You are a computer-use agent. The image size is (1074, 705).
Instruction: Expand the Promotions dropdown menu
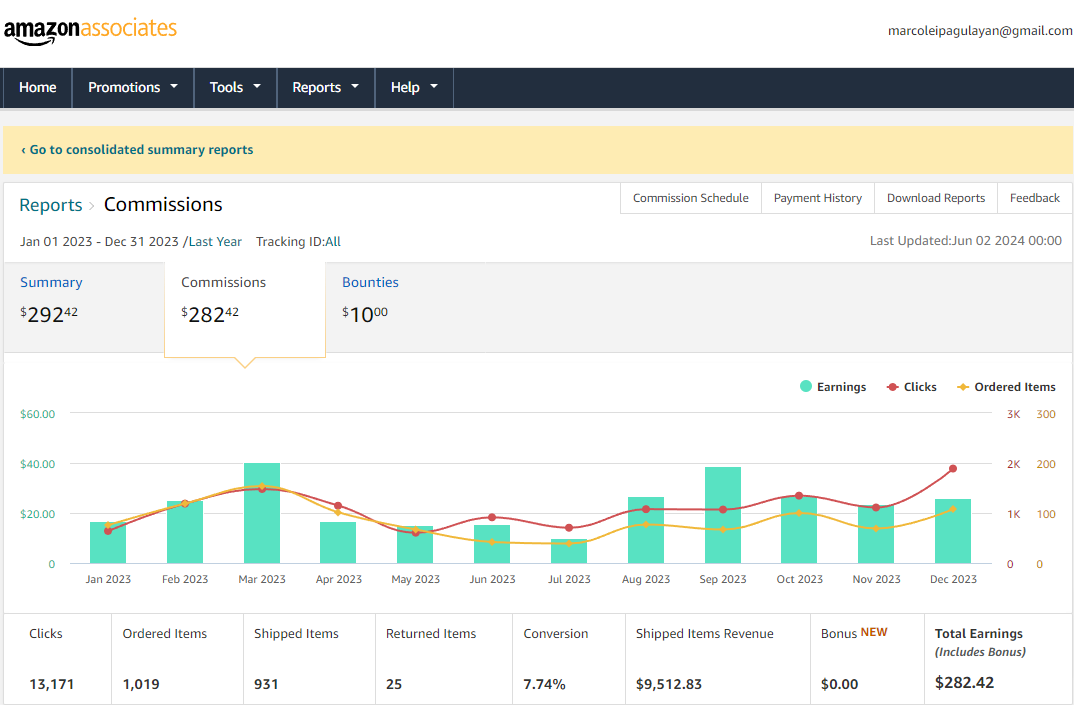pos(133,87)
